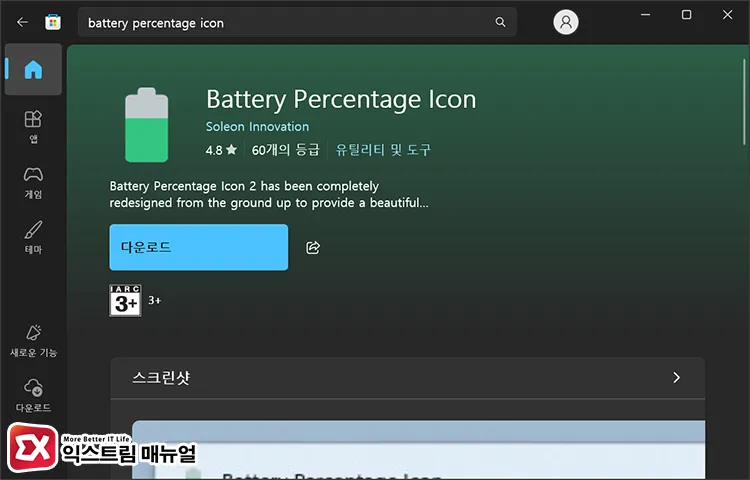Click the app description text
750x480 pixels.
click(269, 194)
